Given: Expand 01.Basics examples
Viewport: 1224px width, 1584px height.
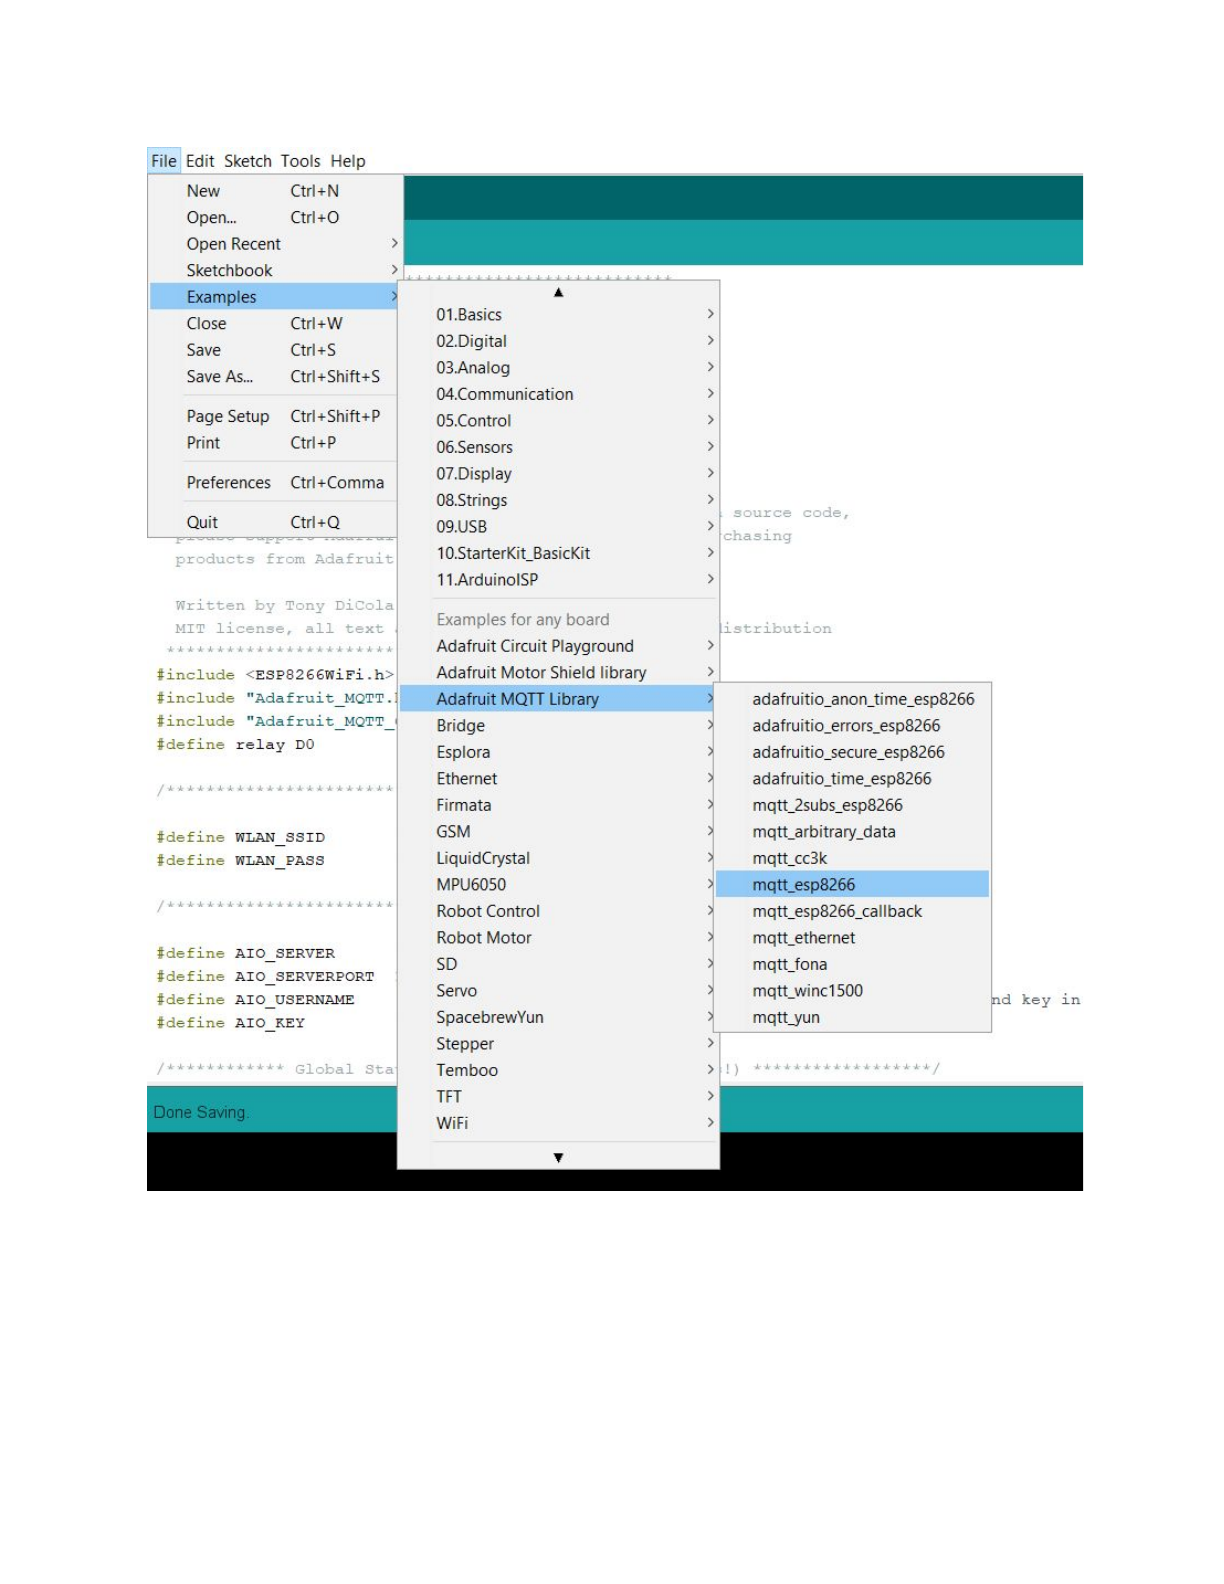Looking at the screenshot, I should click(558, 314).
